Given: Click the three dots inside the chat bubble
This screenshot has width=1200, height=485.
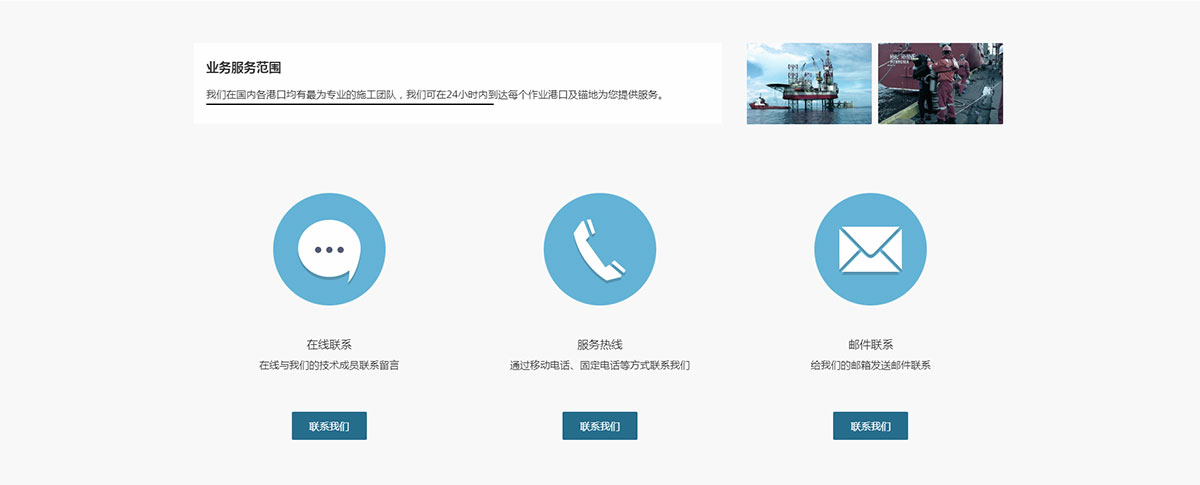Looking at the screenshot, I should click(328, 250).
